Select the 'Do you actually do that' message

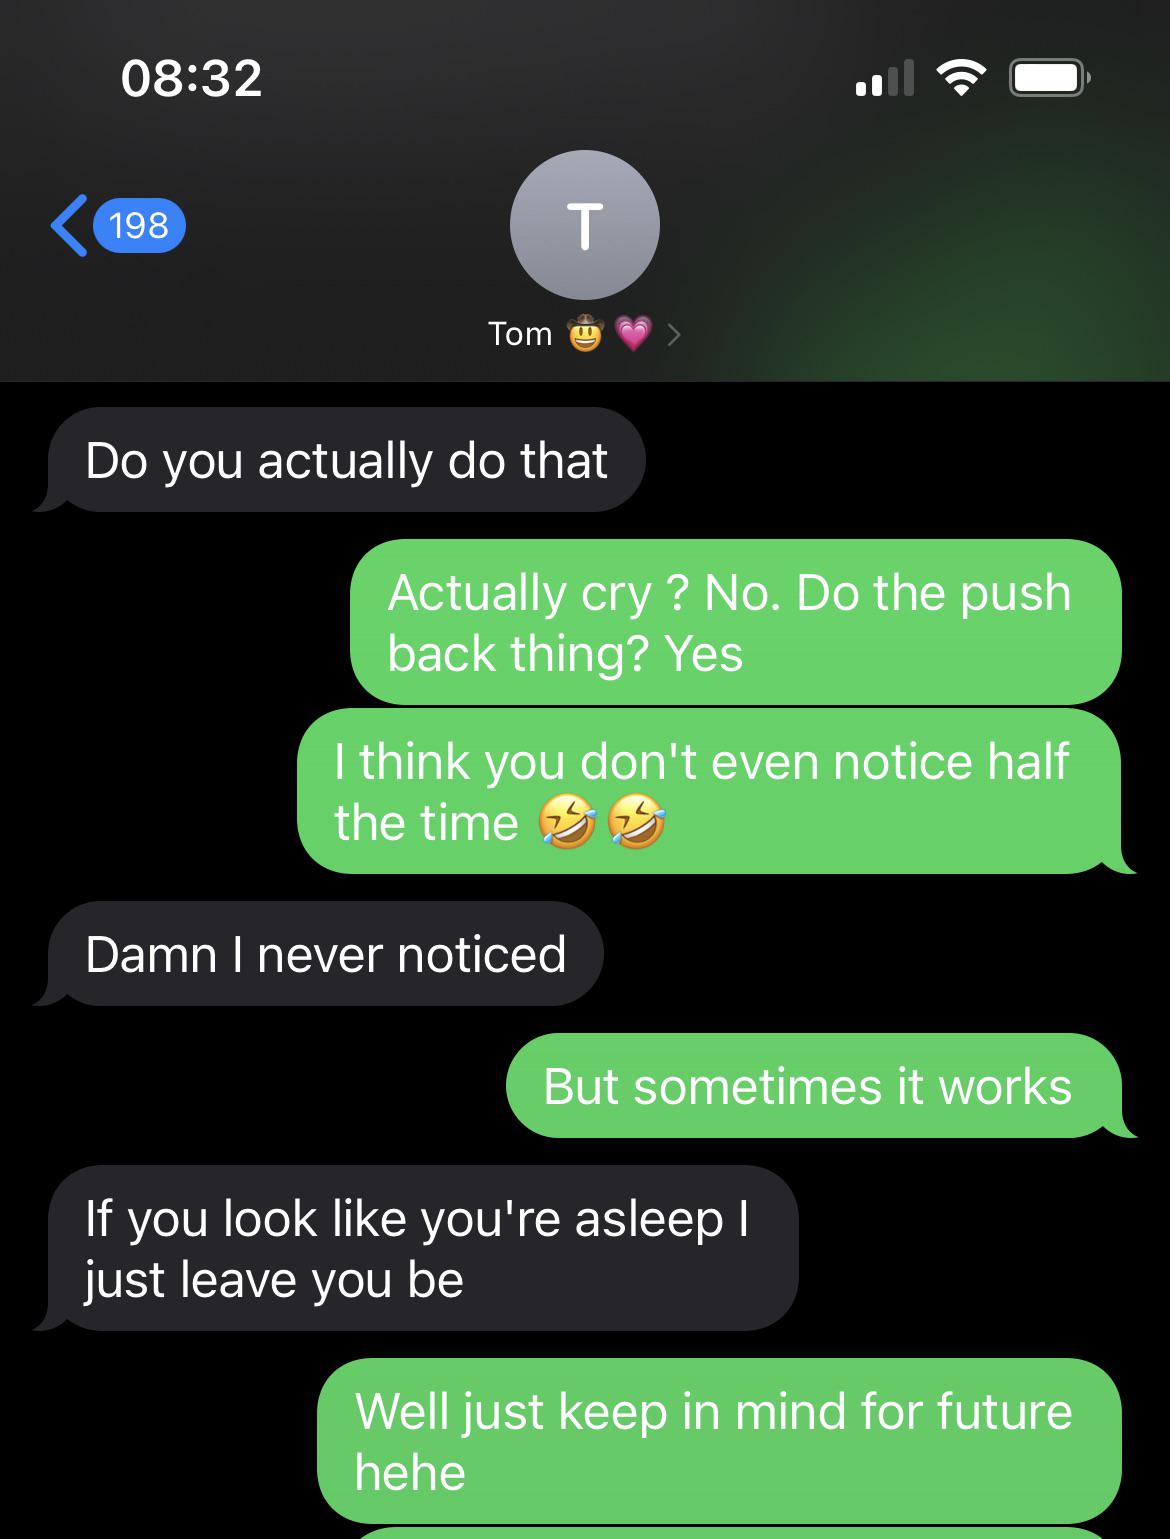click(x=346, y=460)
